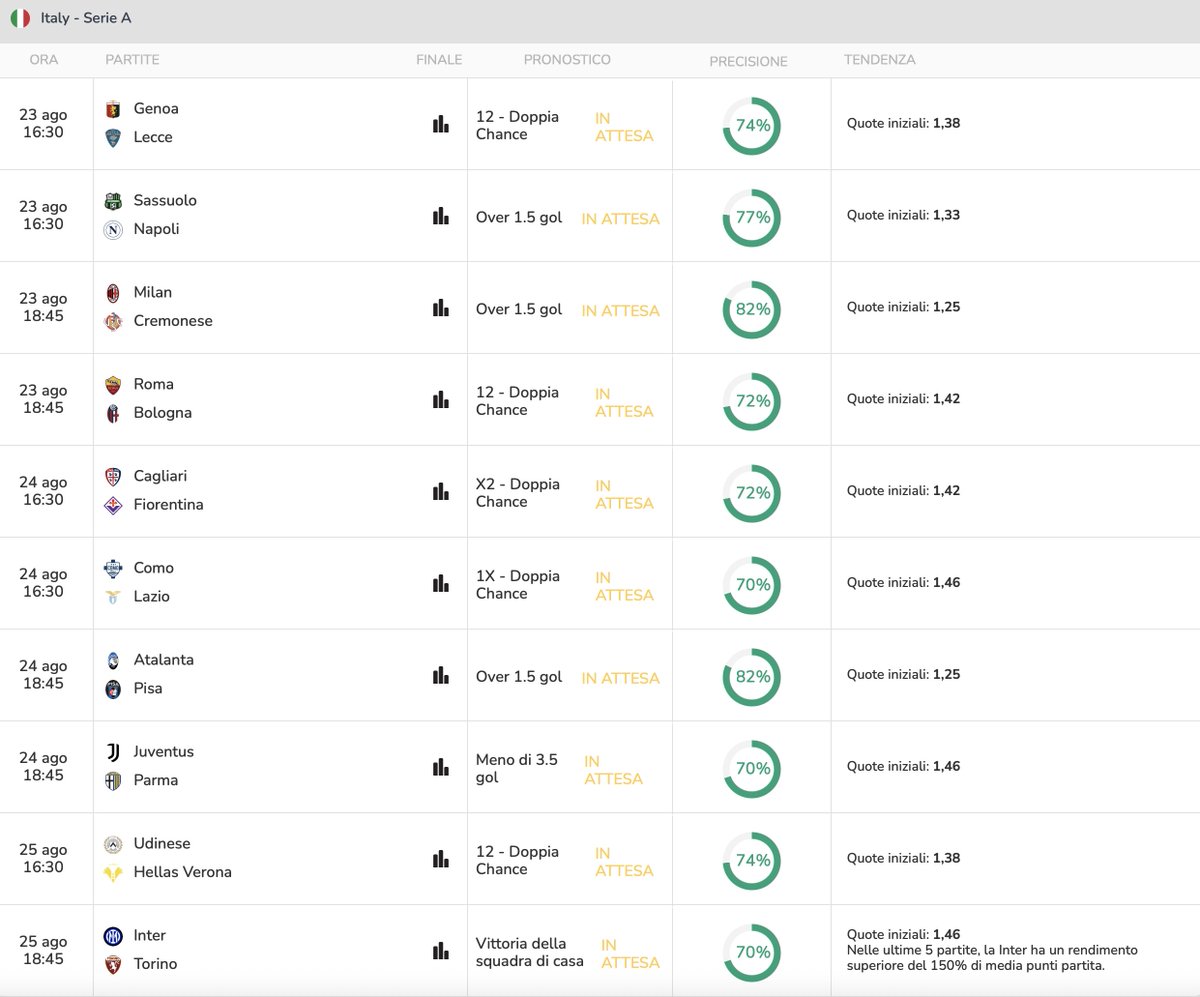The image size is (1200, 997).
Task: Open the Genoa team name link
Action: (x=156, y=108)
